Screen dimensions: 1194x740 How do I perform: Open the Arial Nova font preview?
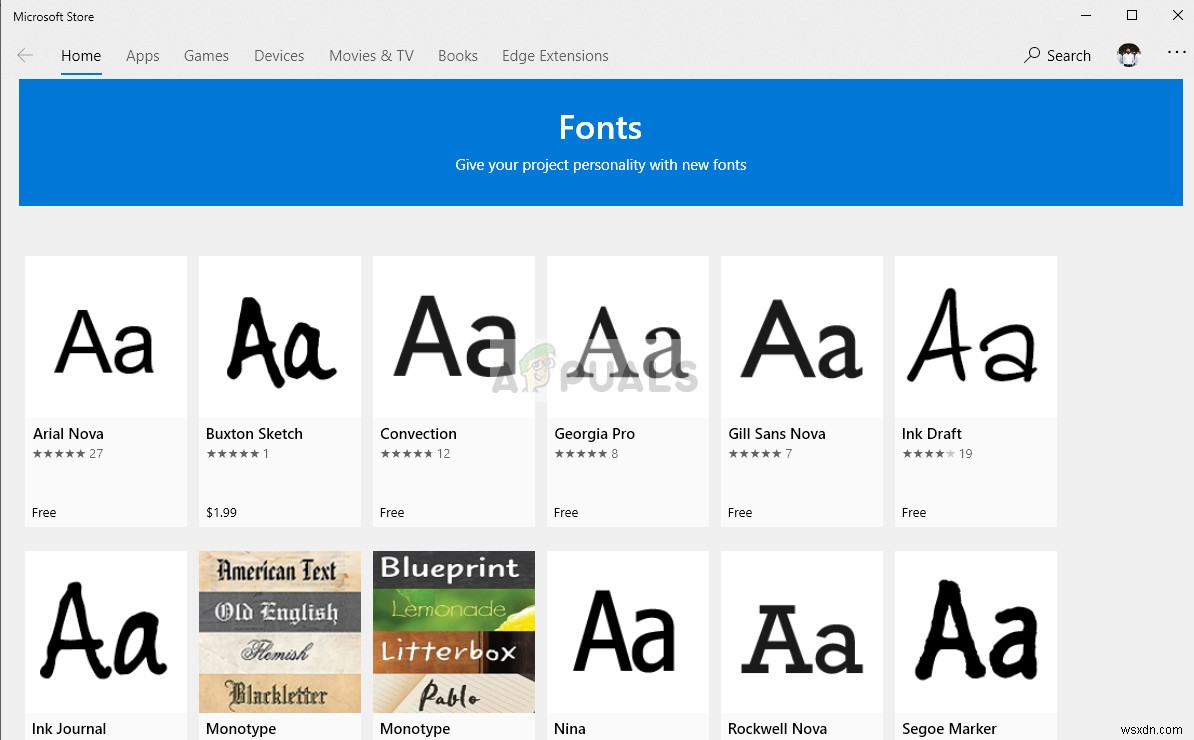point(106,337)
